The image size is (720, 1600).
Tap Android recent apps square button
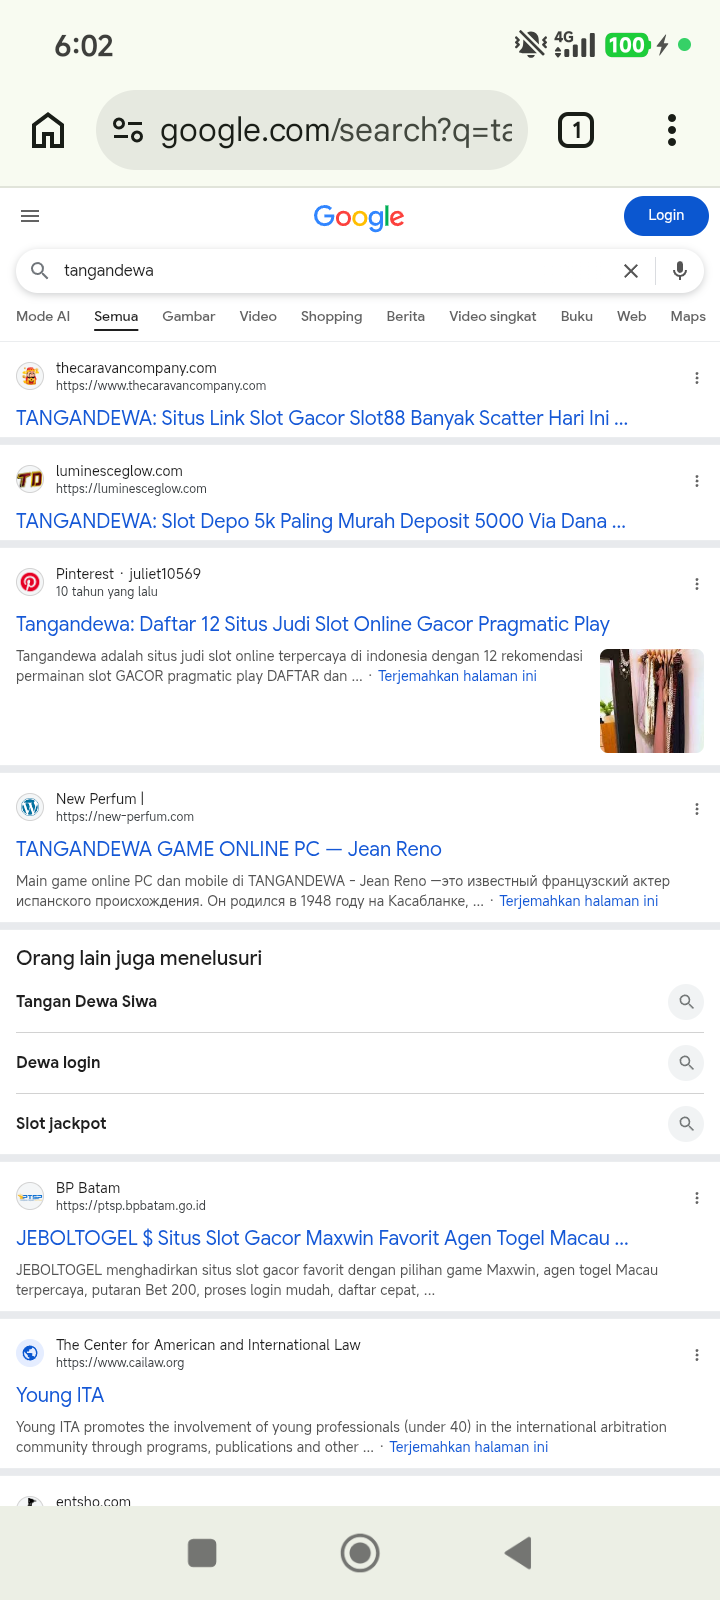coord(202,1553)
